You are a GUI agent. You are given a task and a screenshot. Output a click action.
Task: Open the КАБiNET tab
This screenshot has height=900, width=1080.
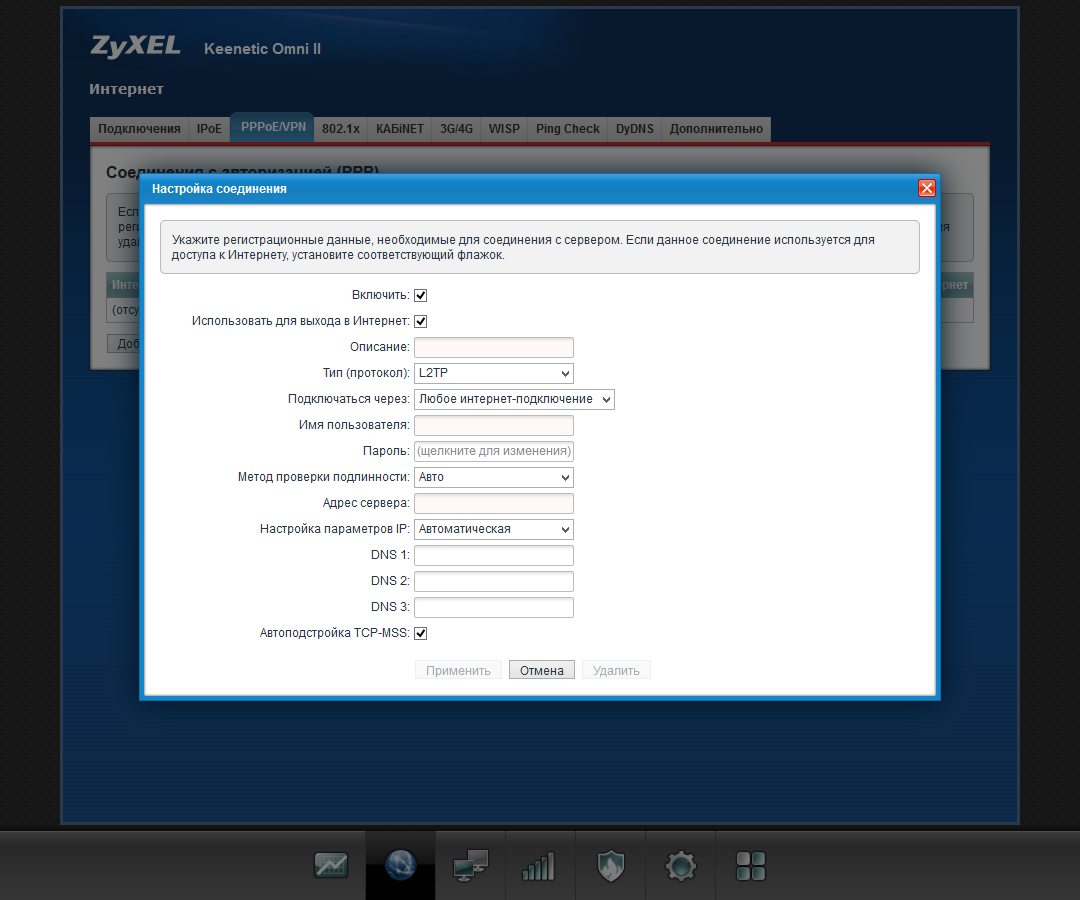click(x=399, y=129)
